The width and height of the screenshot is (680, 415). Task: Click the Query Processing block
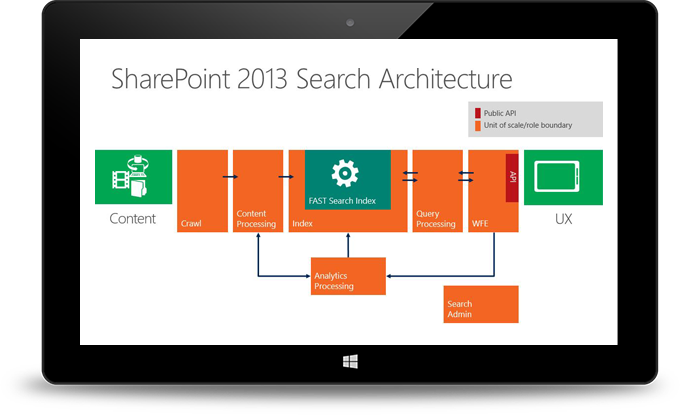coord(438,191)
